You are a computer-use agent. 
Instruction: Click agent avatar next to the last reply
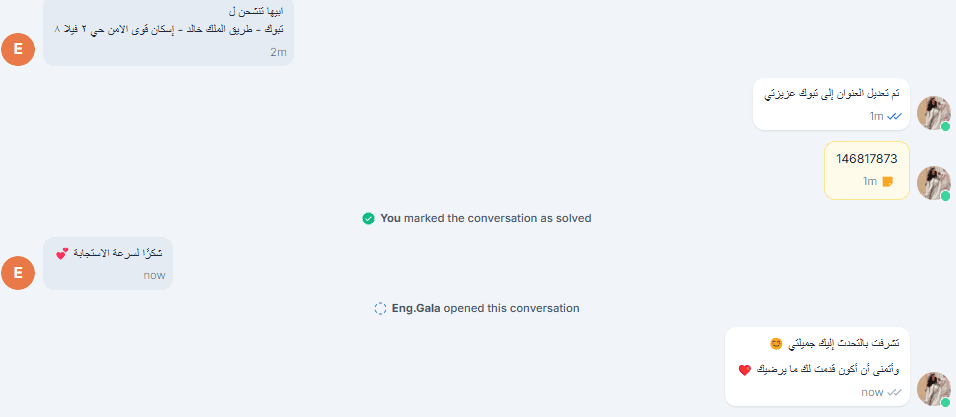[x=933, y=388]
